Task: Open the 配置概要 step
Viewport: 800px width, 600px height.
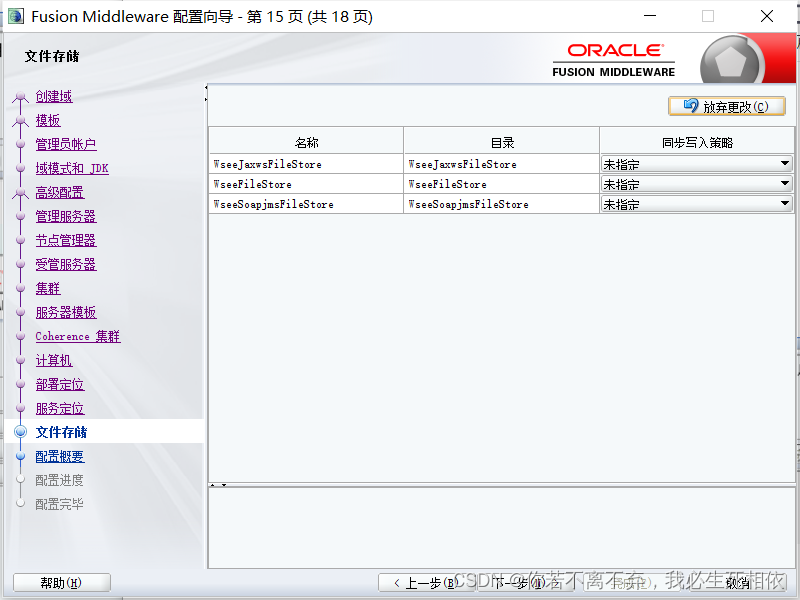Action: click(60, 456)
